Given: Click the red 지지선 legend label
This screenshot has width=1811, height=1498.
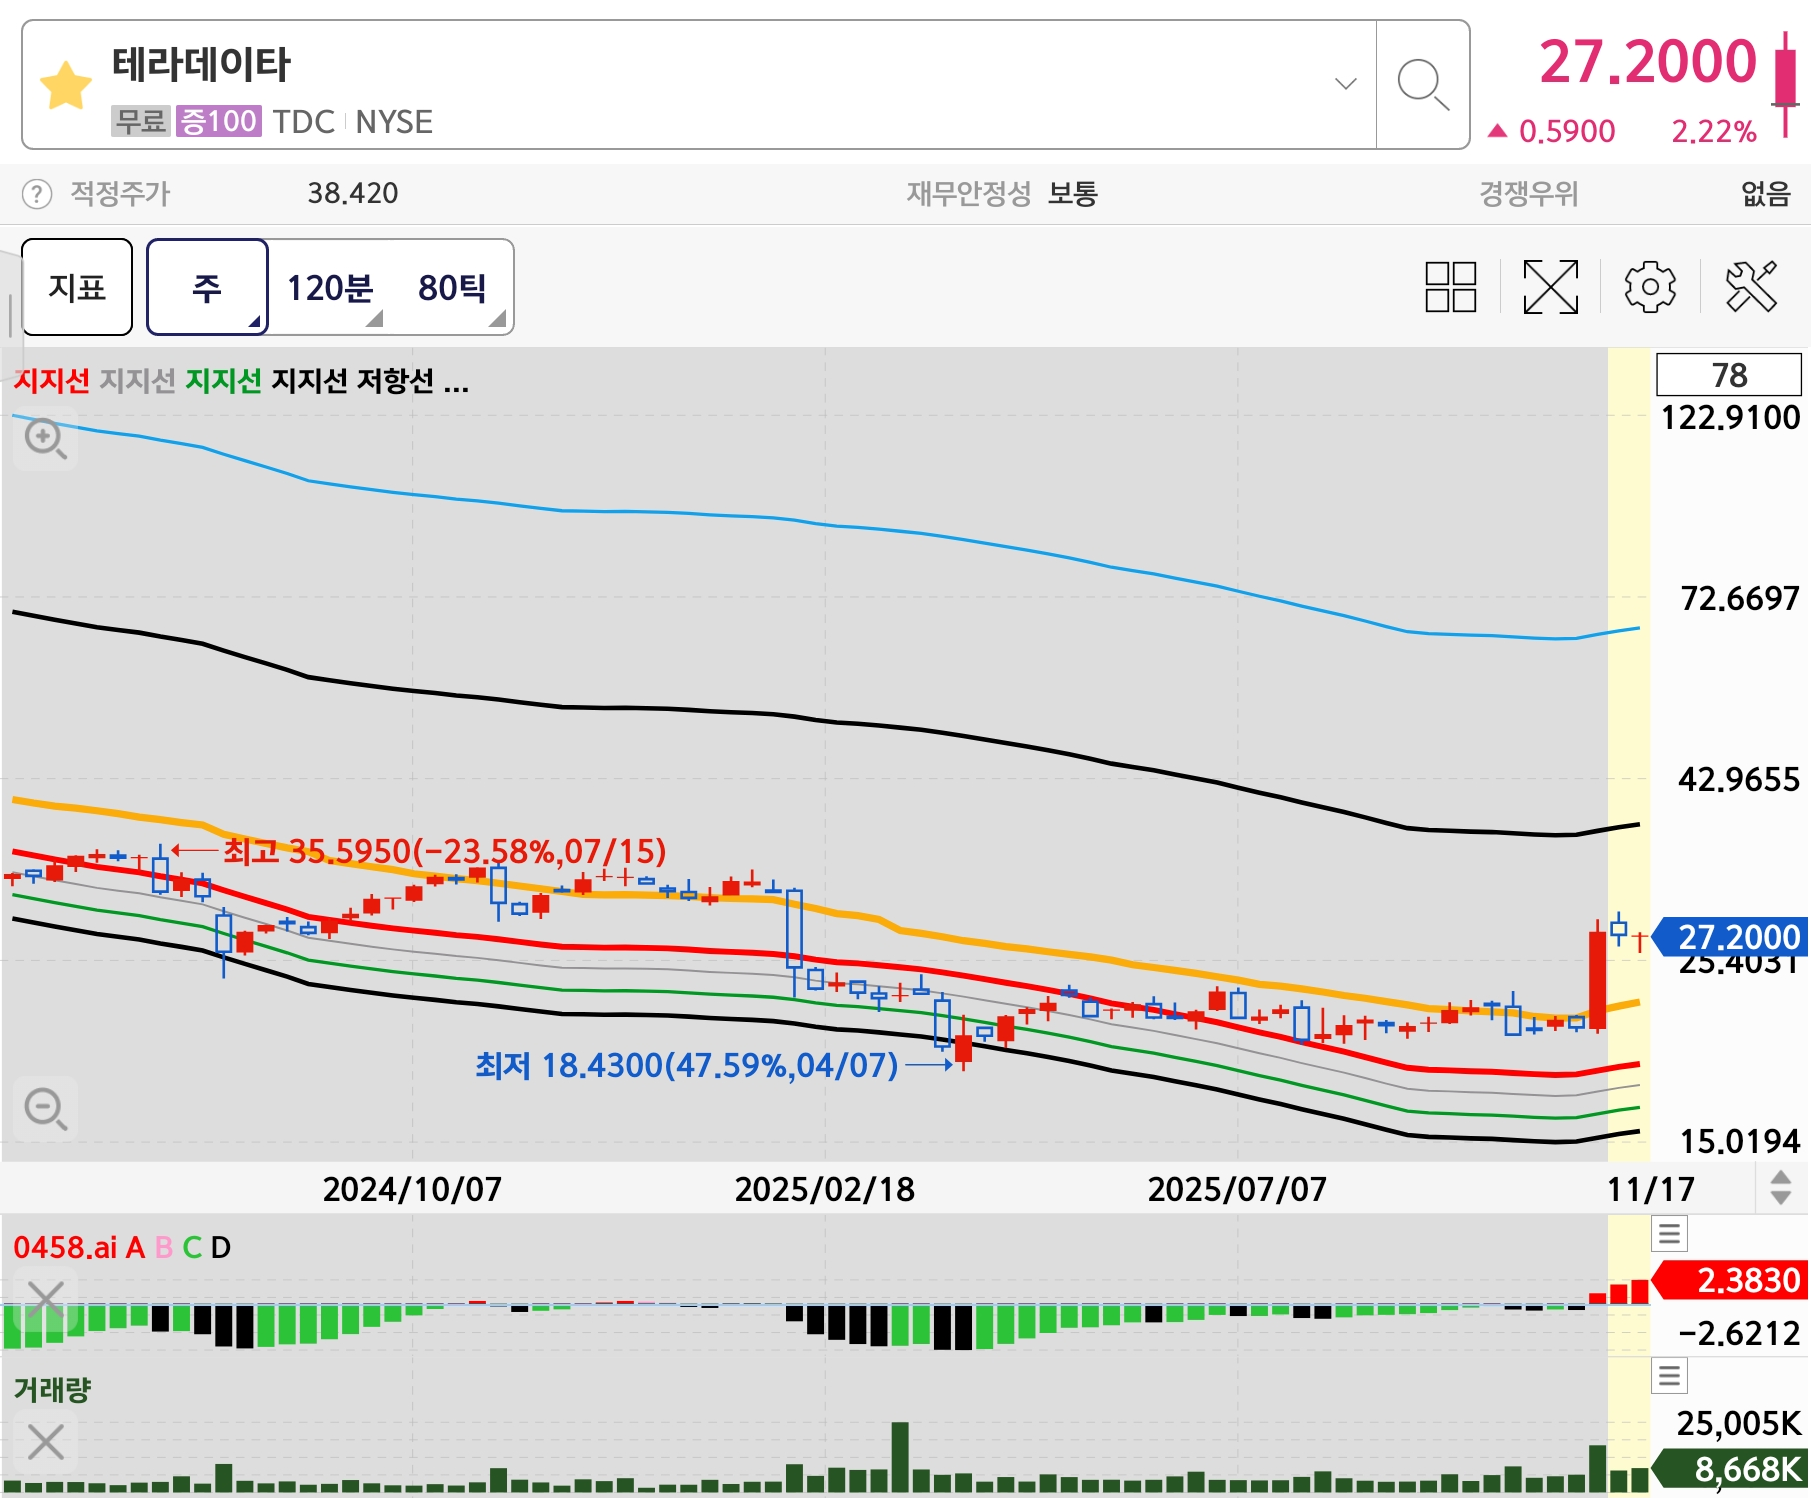Looking at the screenshot, I should pyautogui.click(x=52, y=381).
